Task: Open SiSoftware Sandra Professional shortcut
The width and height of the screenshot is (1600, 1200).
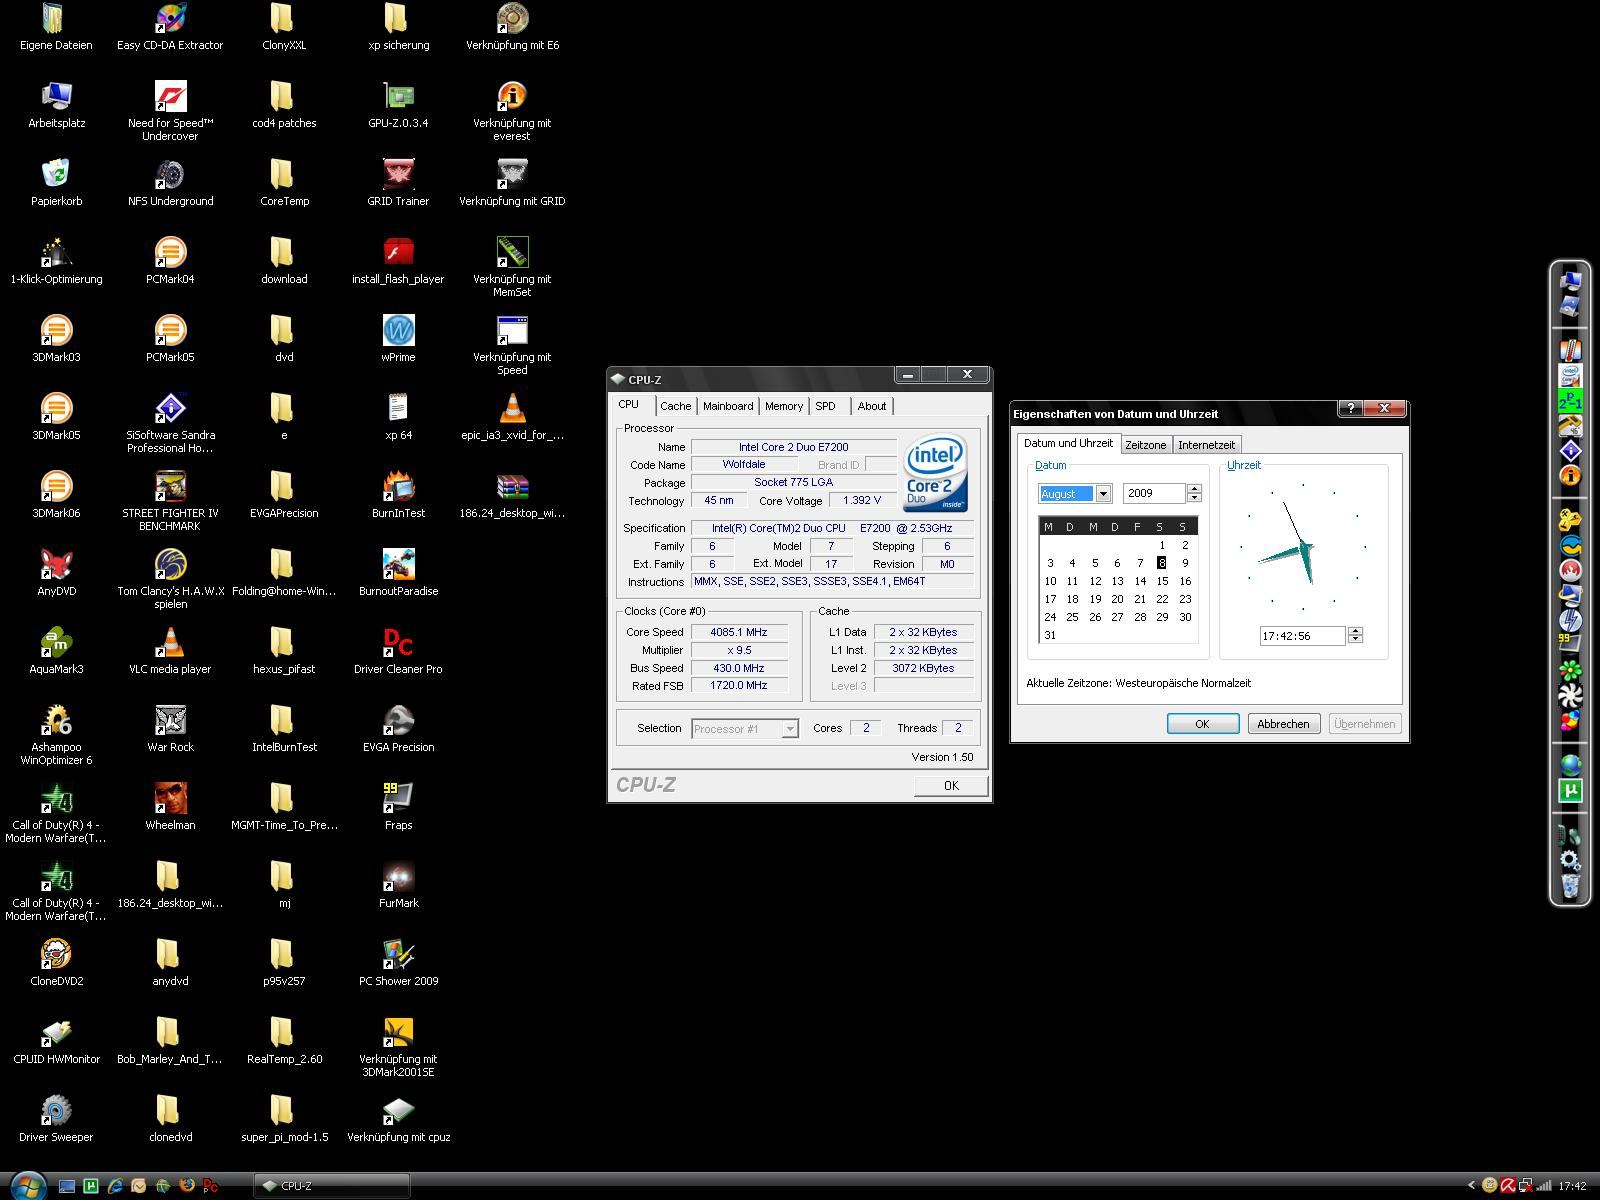Action: (170, 421)
